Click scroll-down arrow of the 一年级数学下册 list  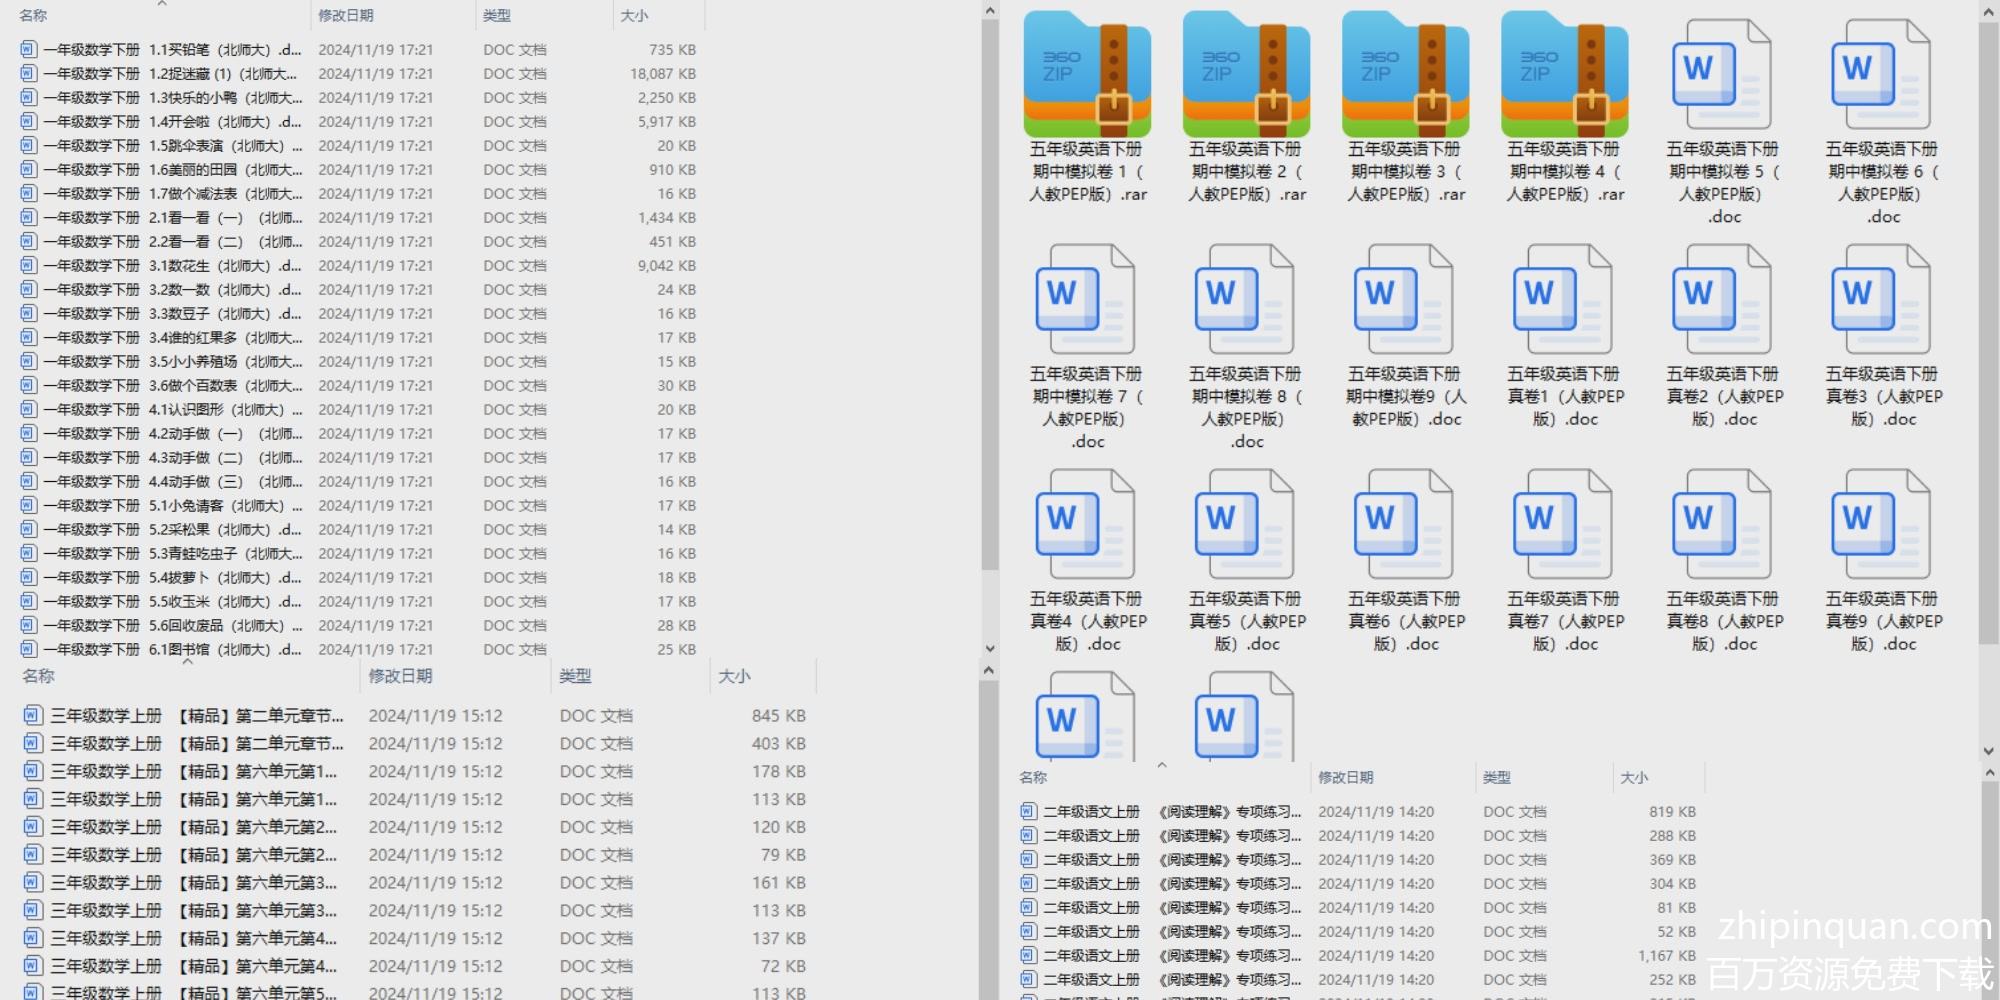click(989, 649)
